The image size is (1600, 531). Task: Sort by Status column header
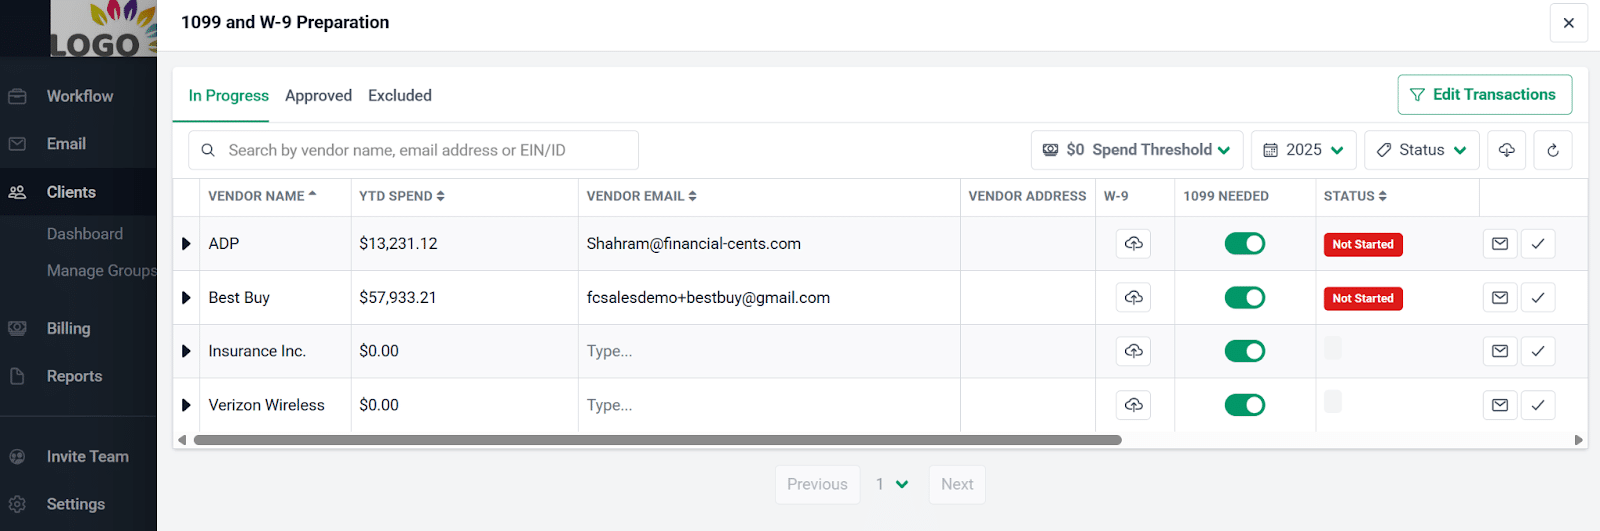click(1355, 196)
